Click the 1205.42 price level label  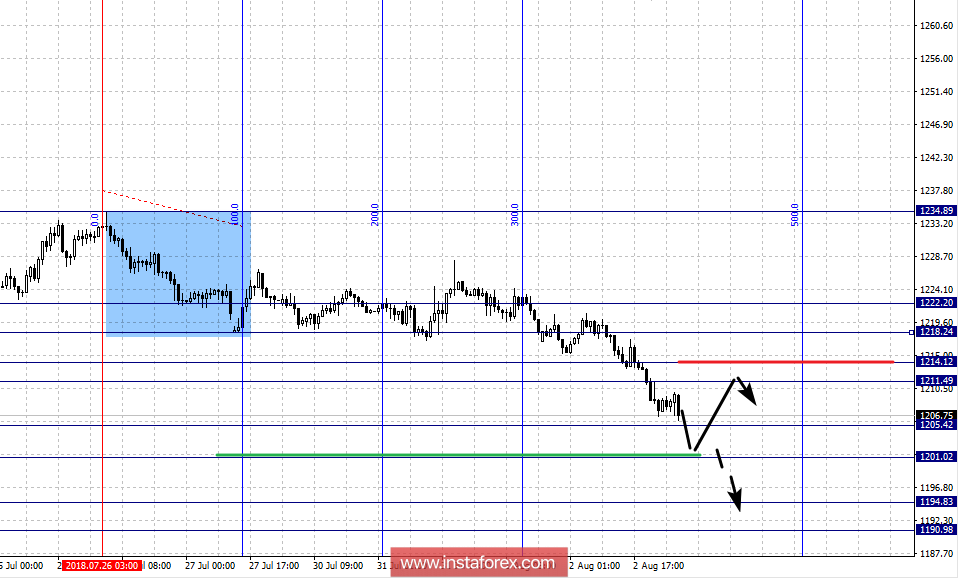coord(937,425)
